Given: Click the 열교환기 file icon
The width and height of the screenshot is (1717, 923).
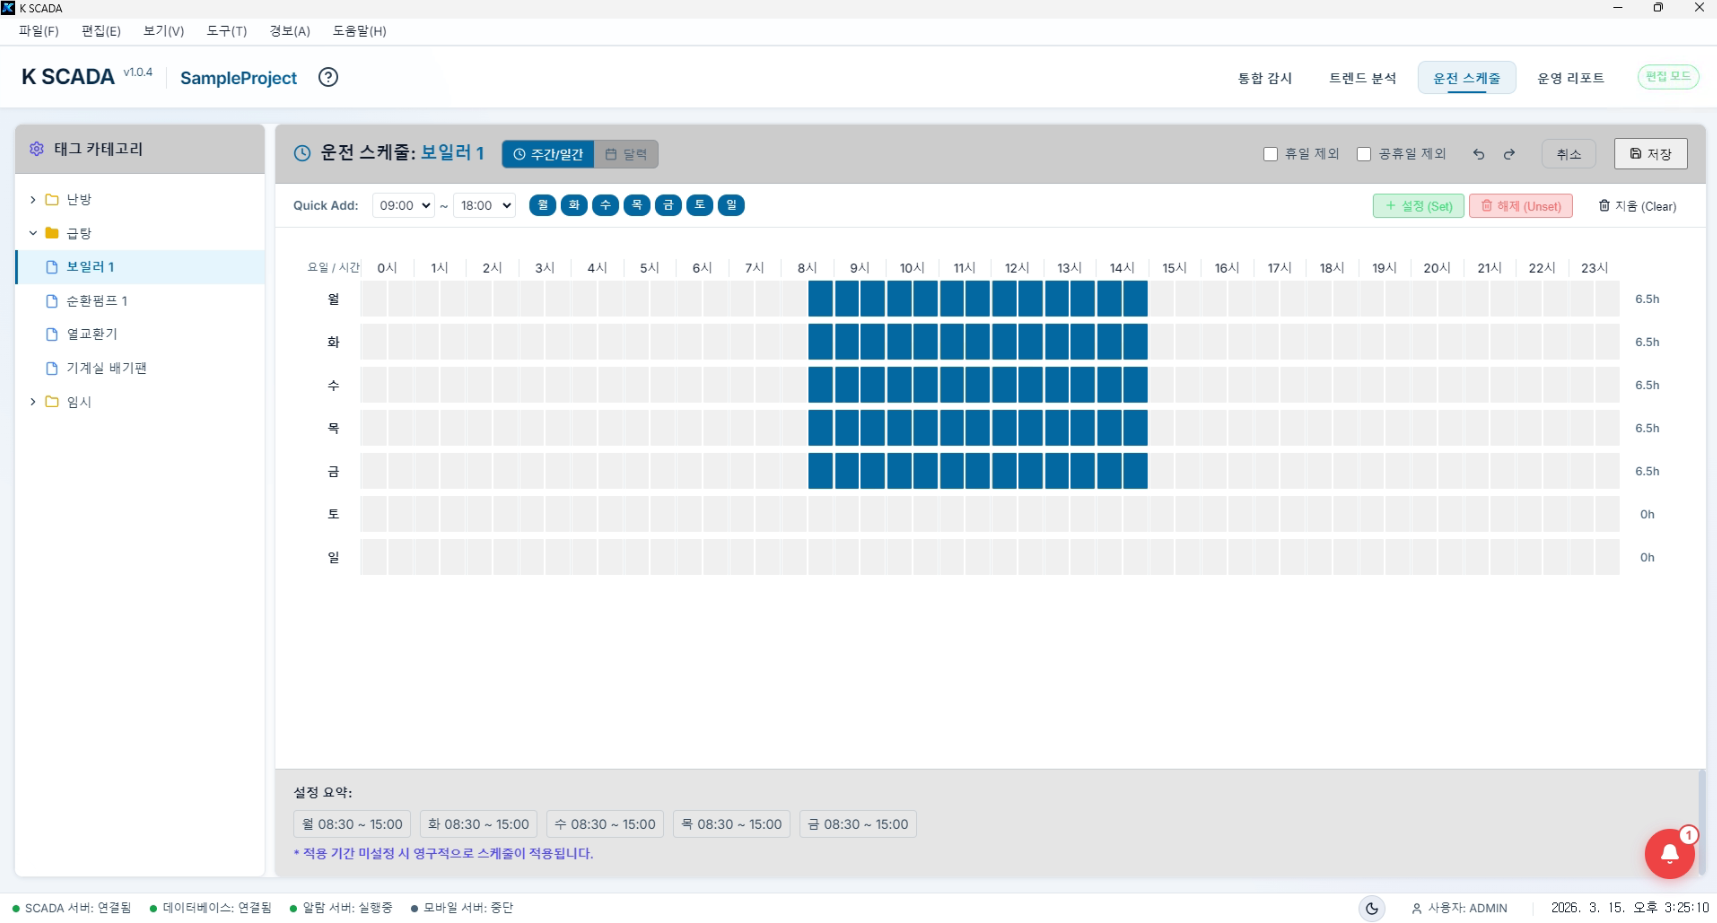Looking at the screenshot, I should pos(52,334).
